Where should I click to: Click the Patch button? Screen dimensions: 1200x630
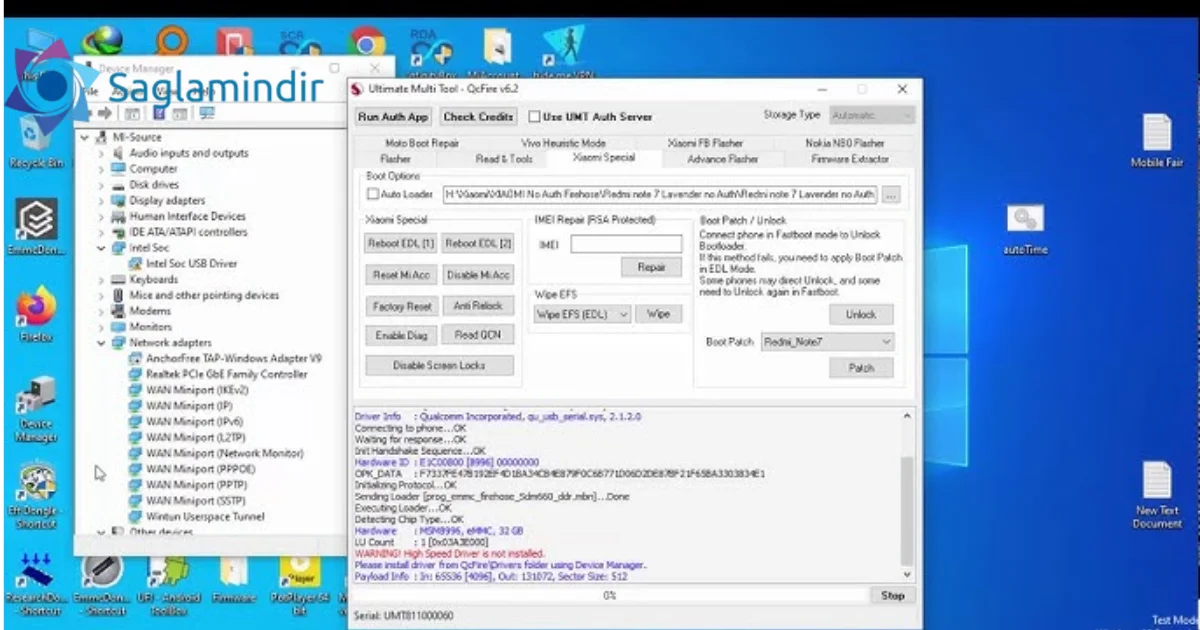[861, 368]
